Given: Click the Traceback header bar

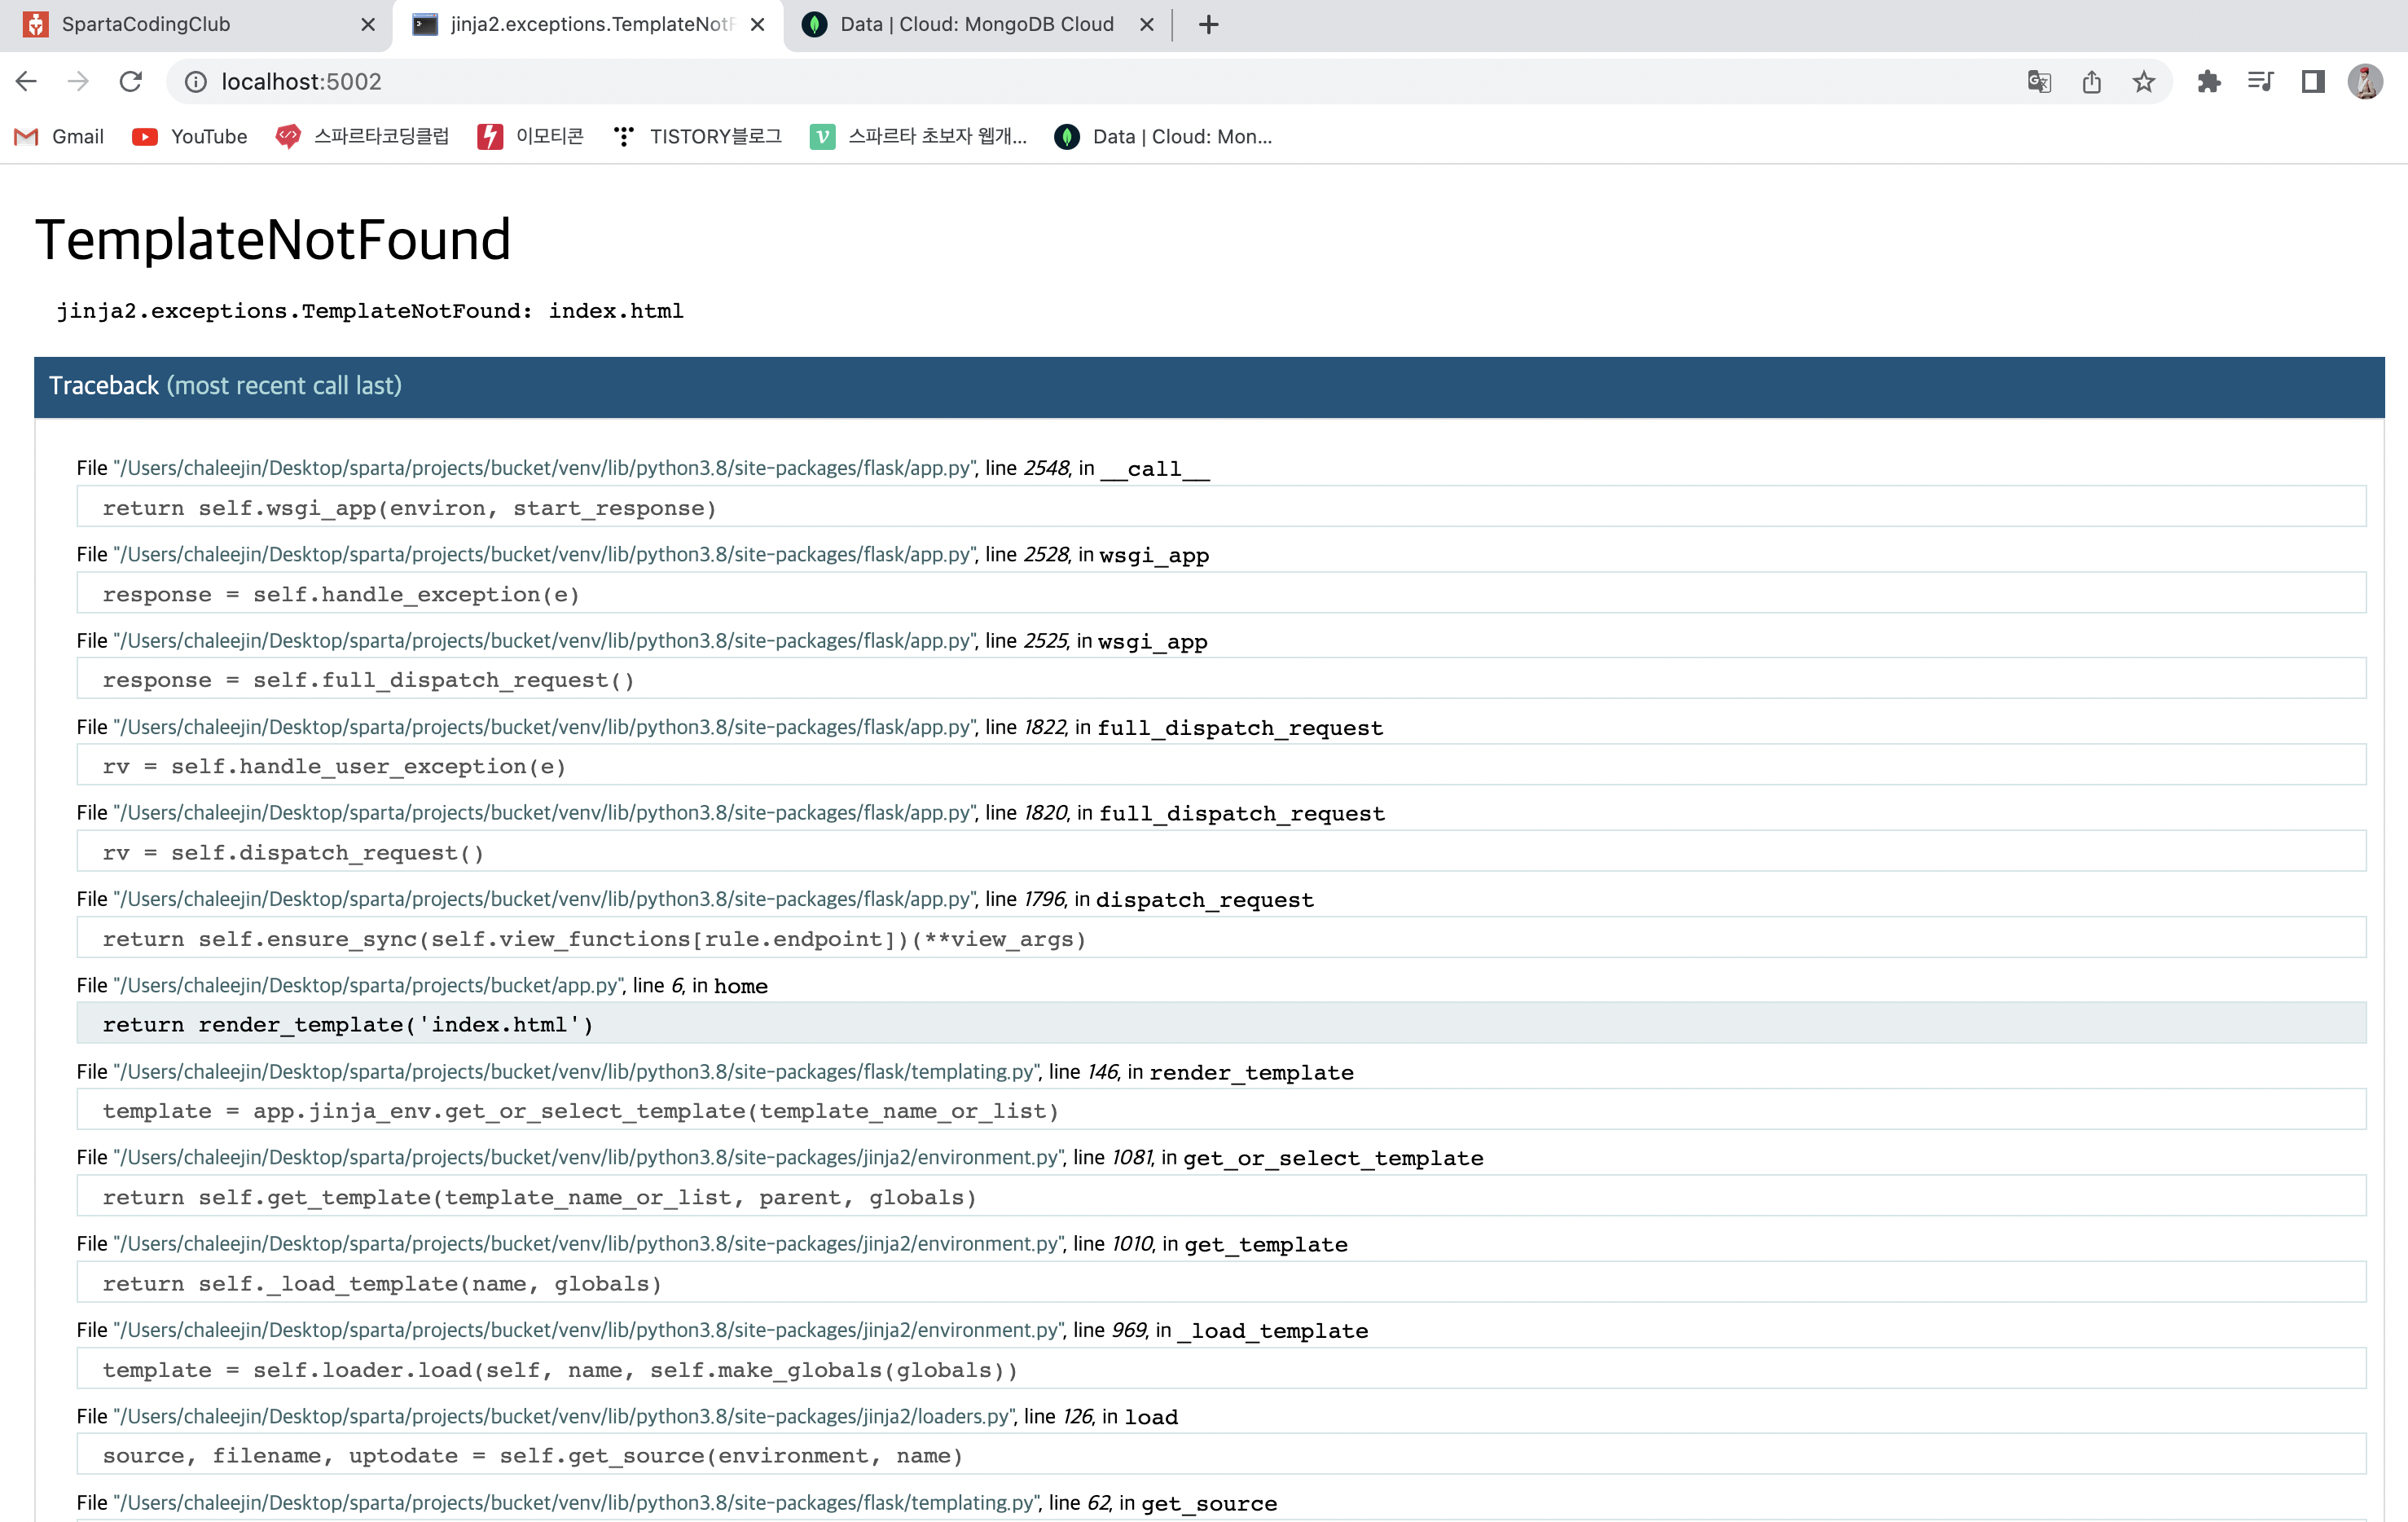Looking at the screenshot, I should (x=1209, y=387).
